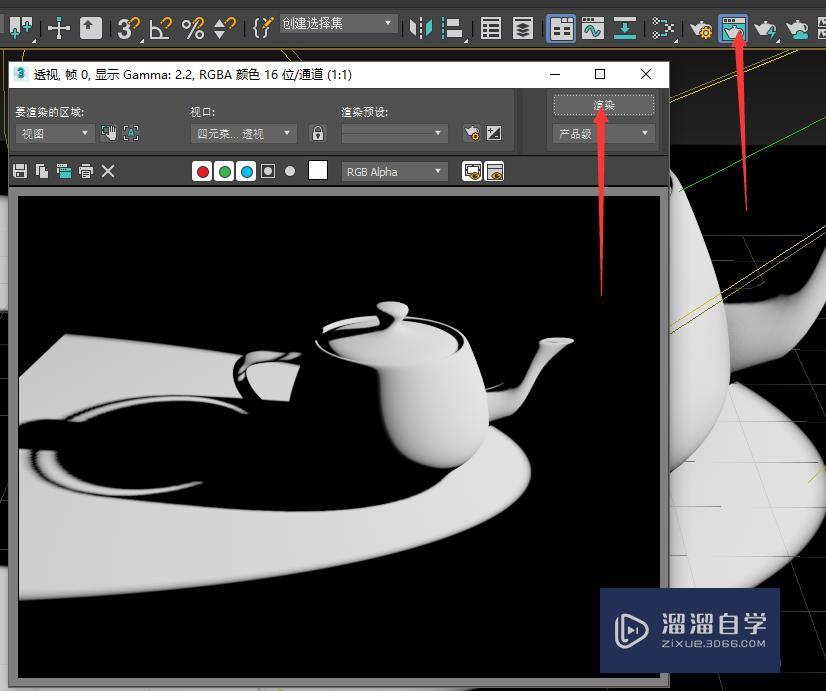Toggle the 3D Snaps button
The image size is (826, 691).
(128, 27)
